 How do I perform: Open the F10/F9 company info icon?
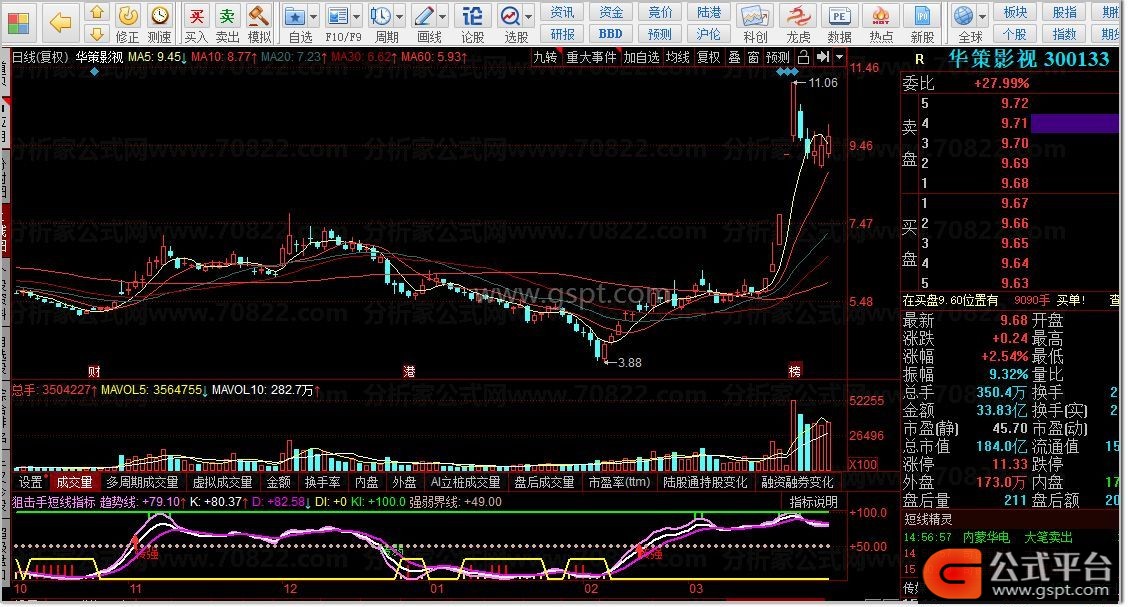[x=337, y=16]
